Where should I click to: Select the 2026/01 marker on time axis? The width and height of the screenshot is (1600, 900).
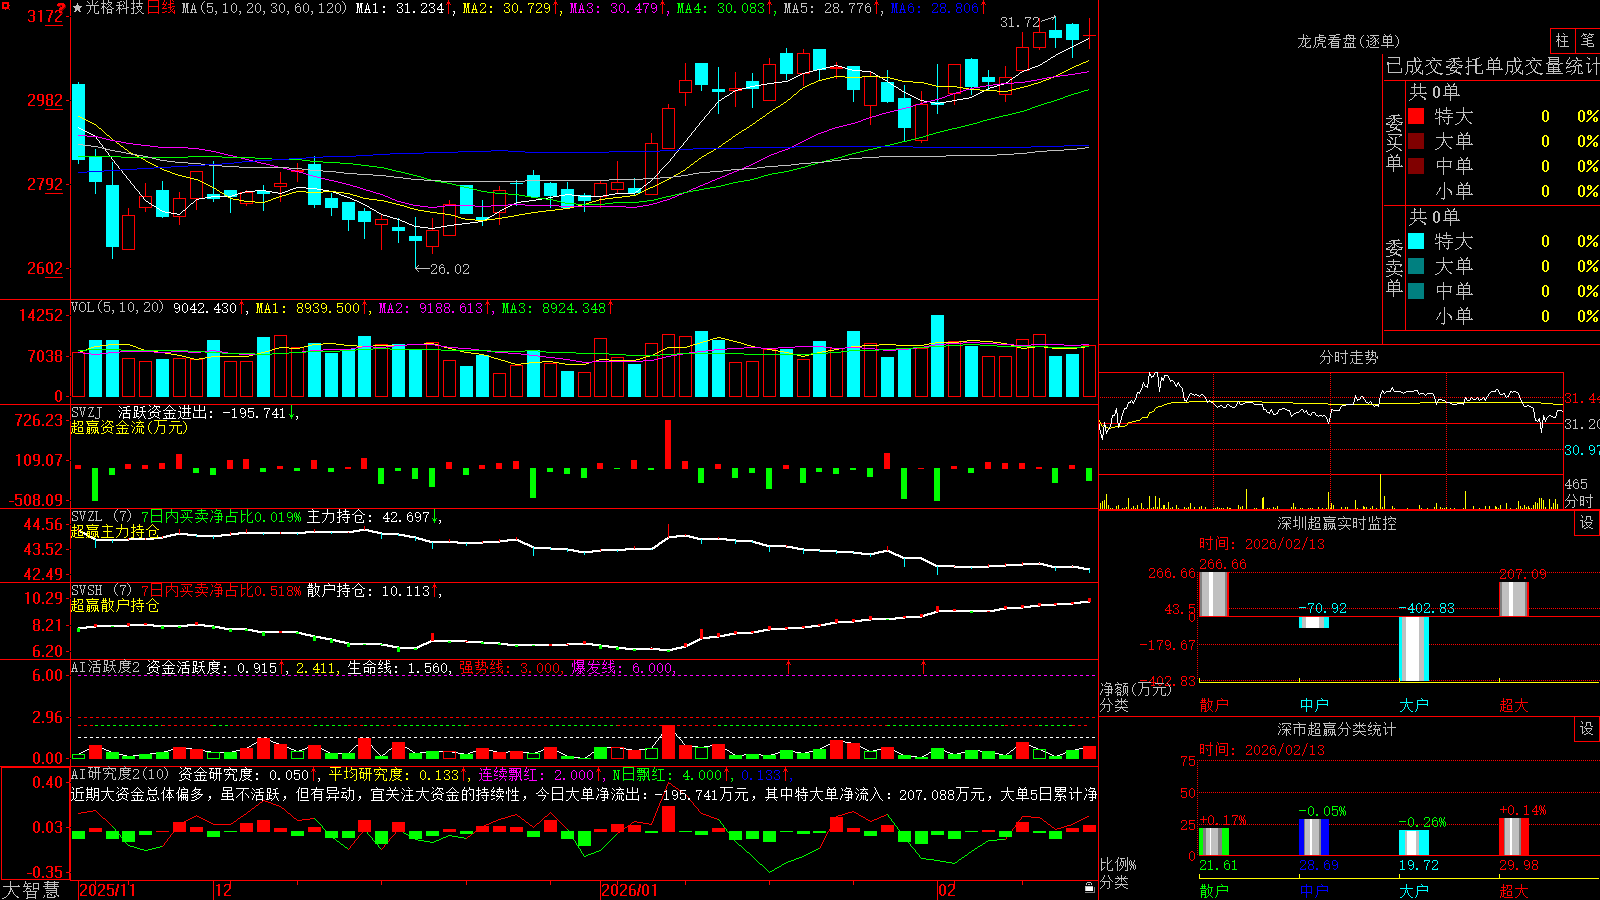(x=630, y=890)
